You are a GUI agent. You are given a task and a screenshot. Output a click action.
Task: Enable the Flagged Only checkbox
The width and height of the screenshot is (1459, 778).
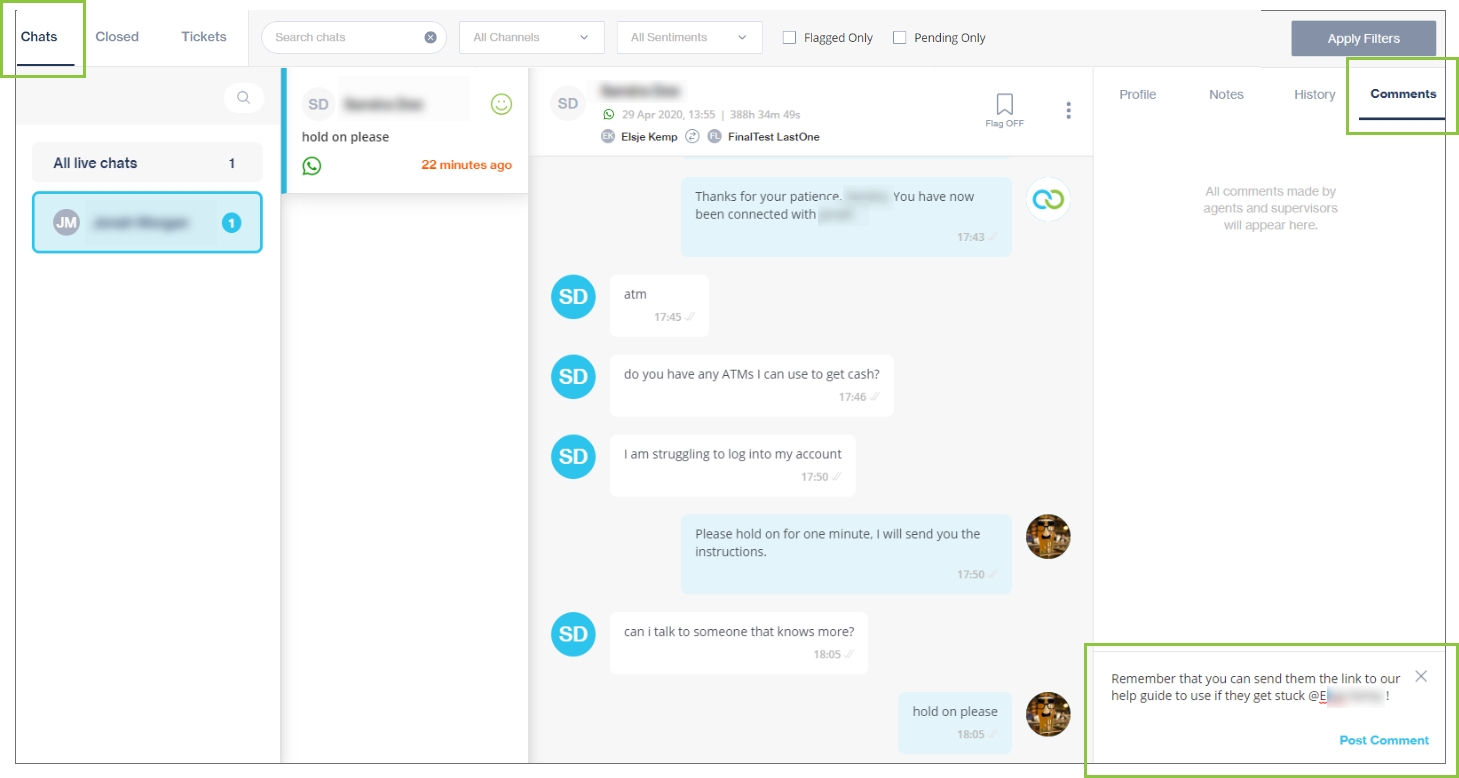789,38
